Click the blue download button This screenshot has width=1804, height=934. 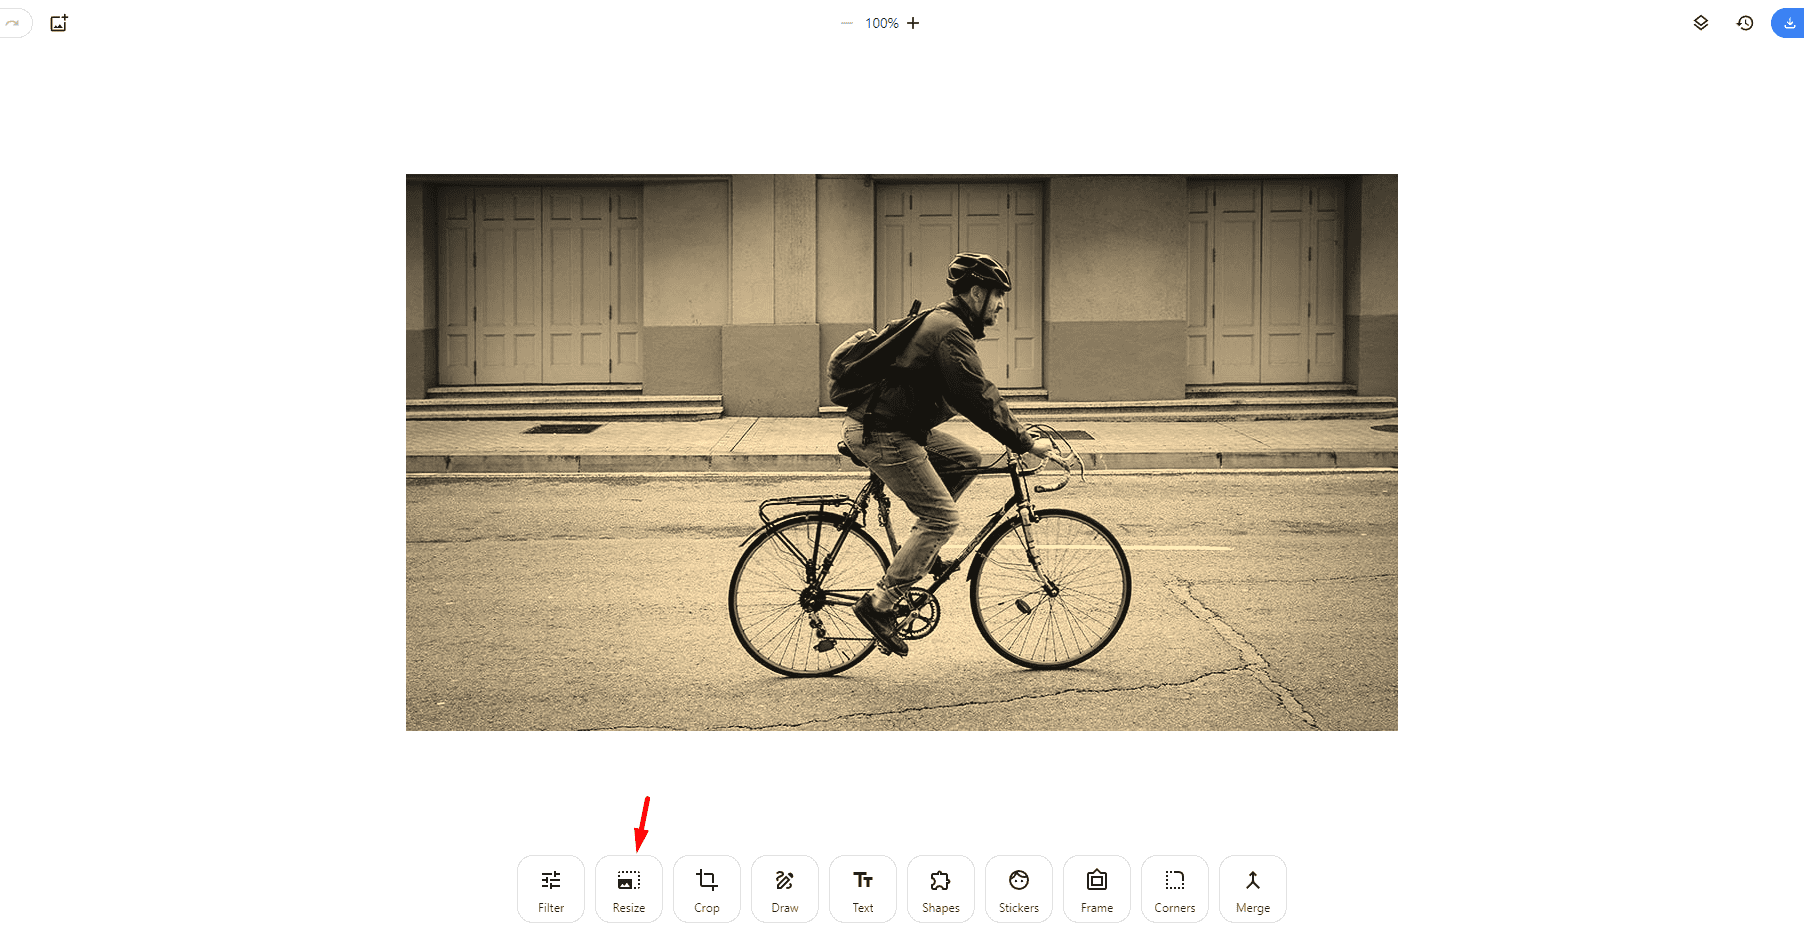tap(1788, 23)
